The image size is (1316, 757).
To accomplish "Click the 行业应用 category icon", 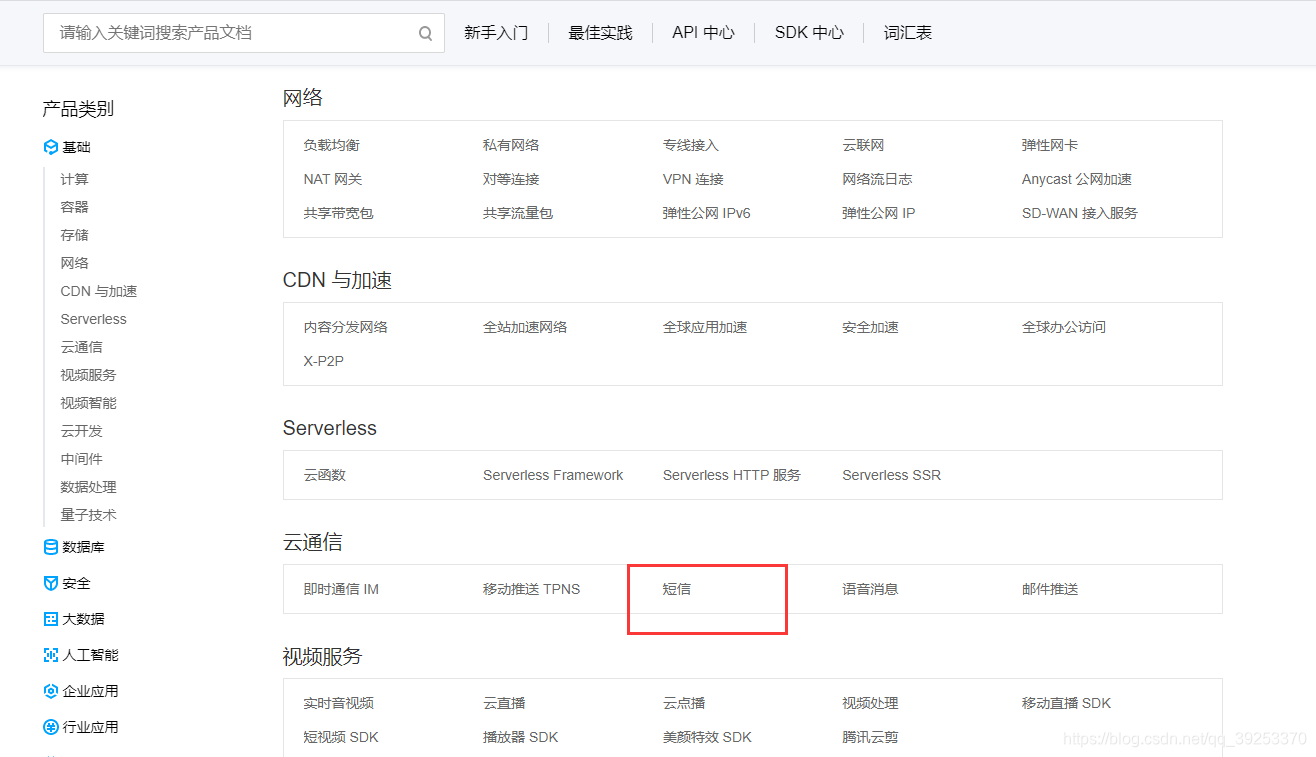I will (50, 727).
